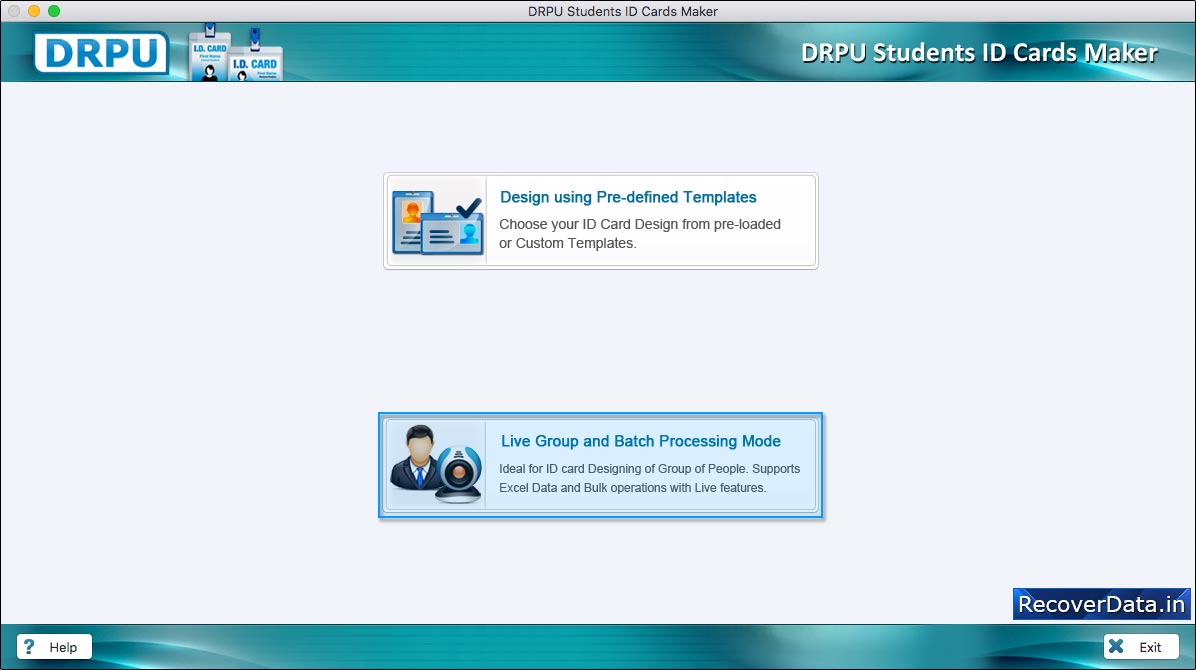The image size is (1196, 670).
Task: Click 'Ideal for ID card Designing' description text
Action: pyautogui.click(x=649, y=478)
